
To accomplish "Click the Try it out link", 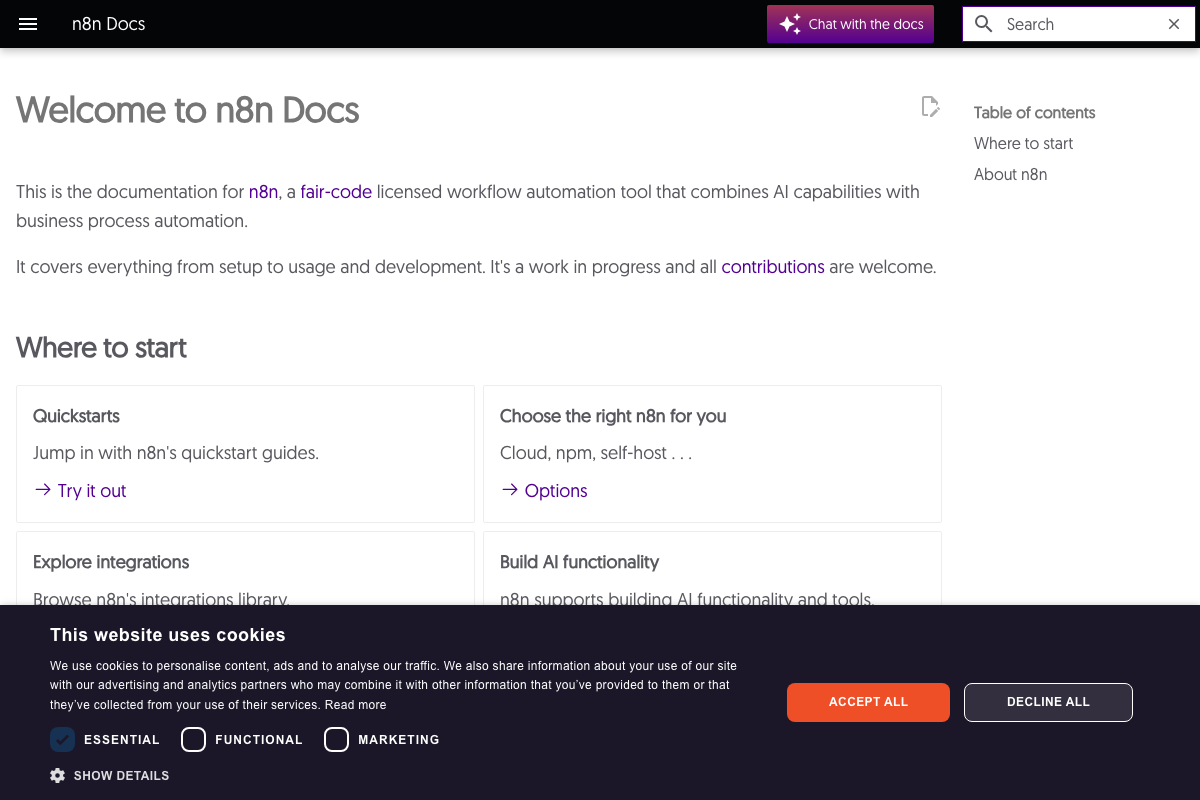I will point(92,490).
